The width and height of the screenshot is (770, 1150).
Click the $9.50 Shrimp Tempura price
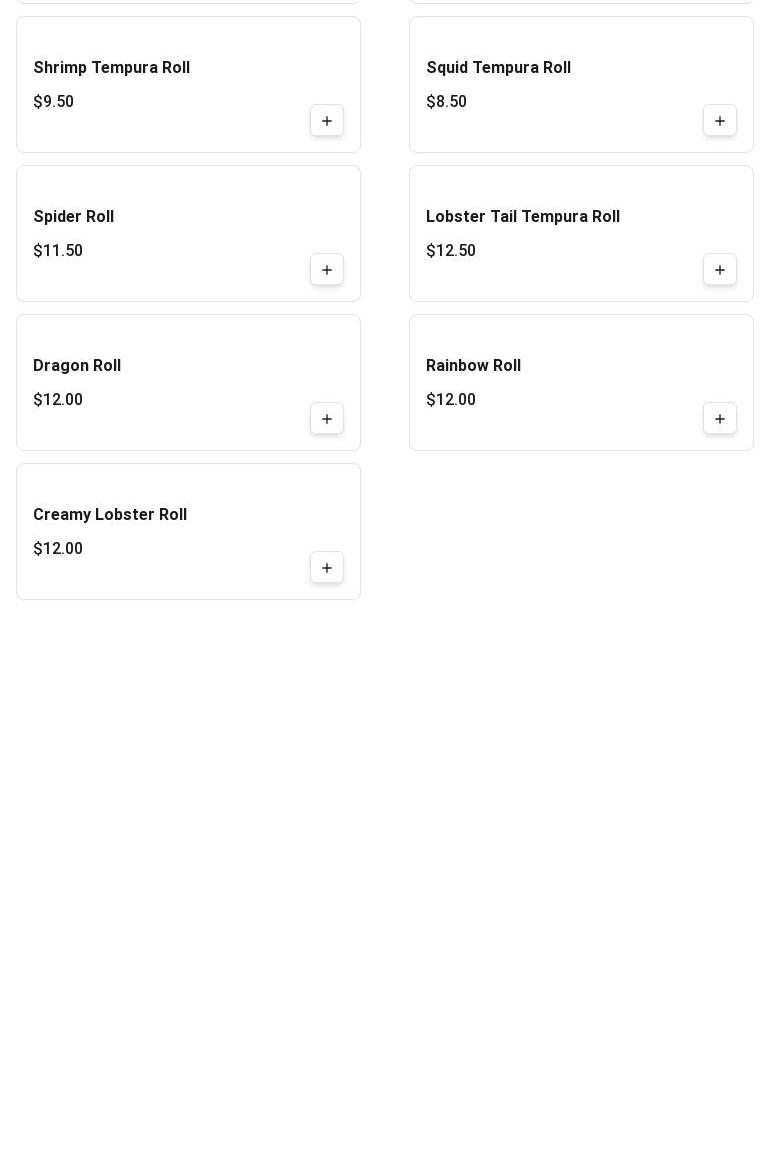tap(54, 101)
